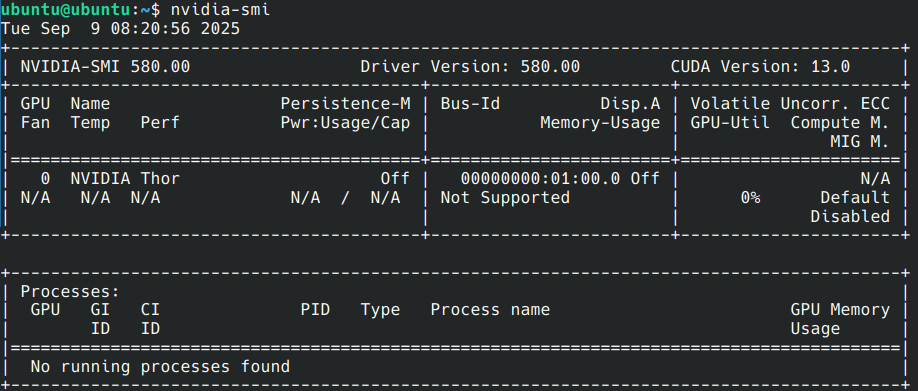
Task: Click the Disabled MIG mode value
Action: tap(850, 216)
